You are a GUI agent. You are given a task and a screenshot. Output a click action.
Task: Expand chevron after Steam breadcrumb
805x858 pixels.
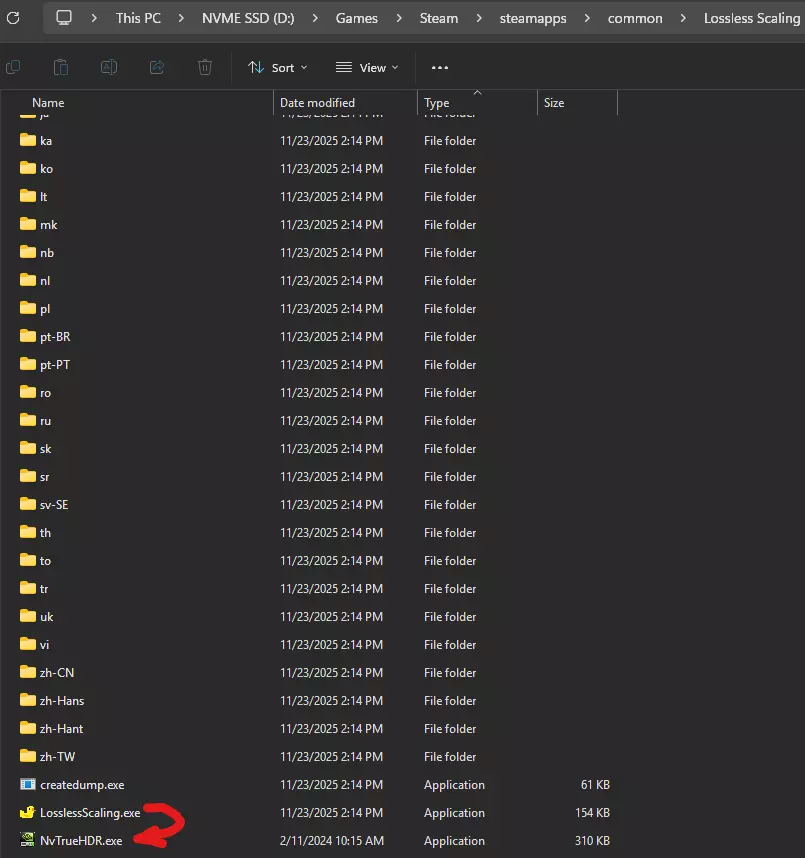(x=479, y=18)
